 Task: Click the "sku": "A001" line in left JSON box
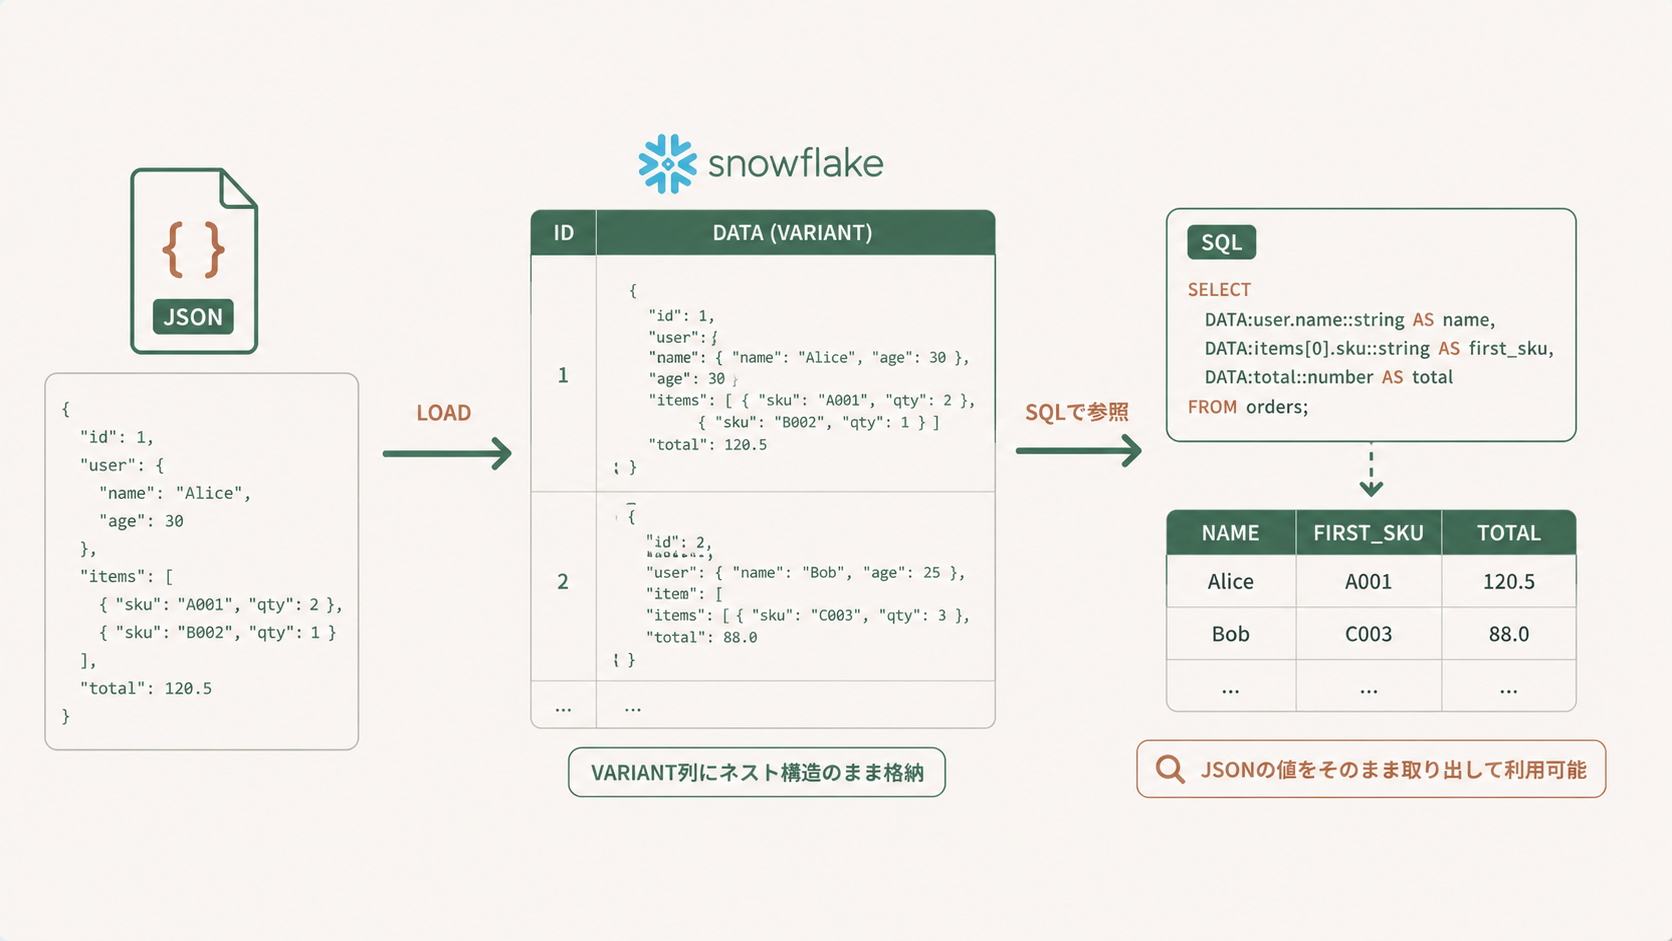click(x=221, y=605)
